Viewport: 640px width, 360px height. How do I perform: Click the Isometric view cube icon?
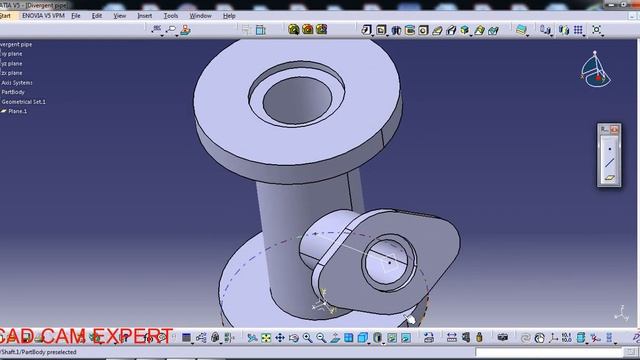[x=362, y=338]
